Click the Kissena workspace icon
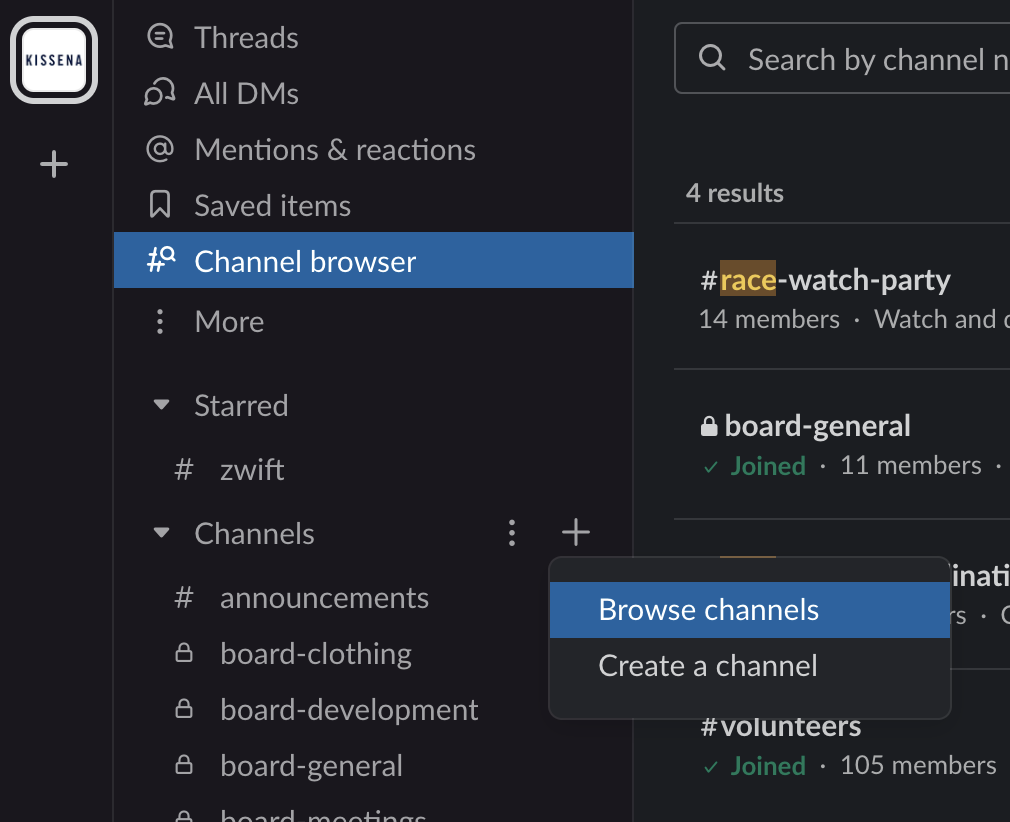Viewport: 1010px width, 822px height. (x=54, y=60)
